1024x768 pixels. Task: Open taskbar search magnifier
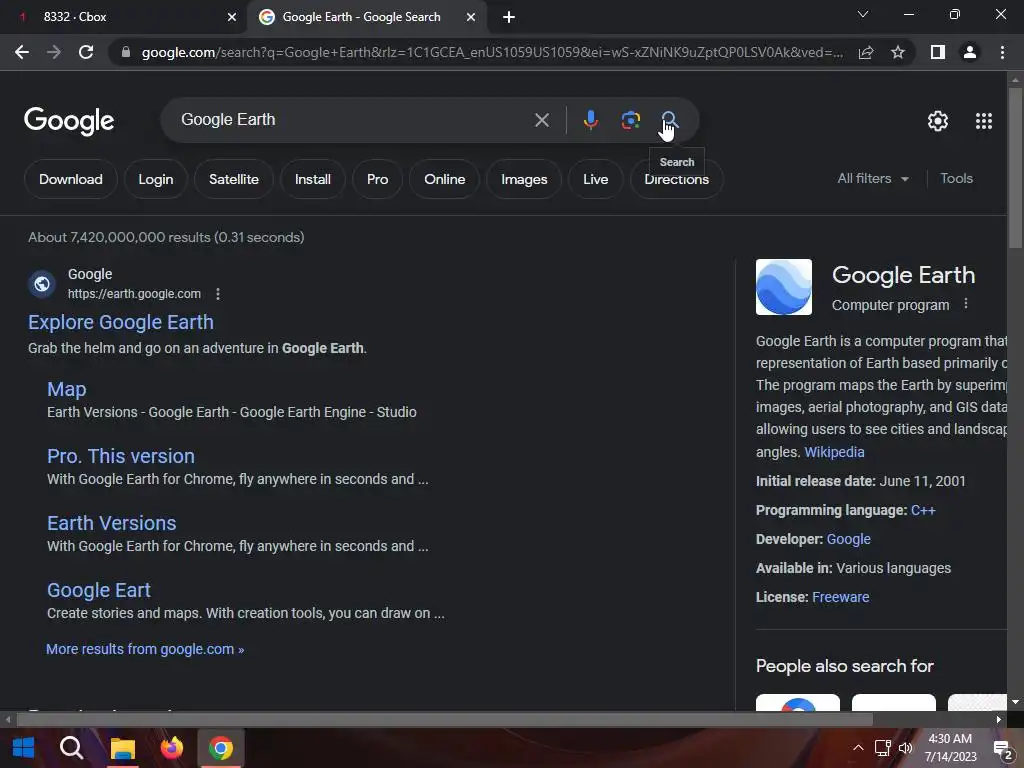click(71, 748)
